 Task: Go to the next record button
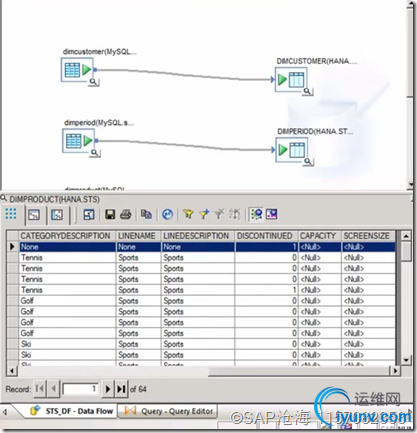(108, 389)
